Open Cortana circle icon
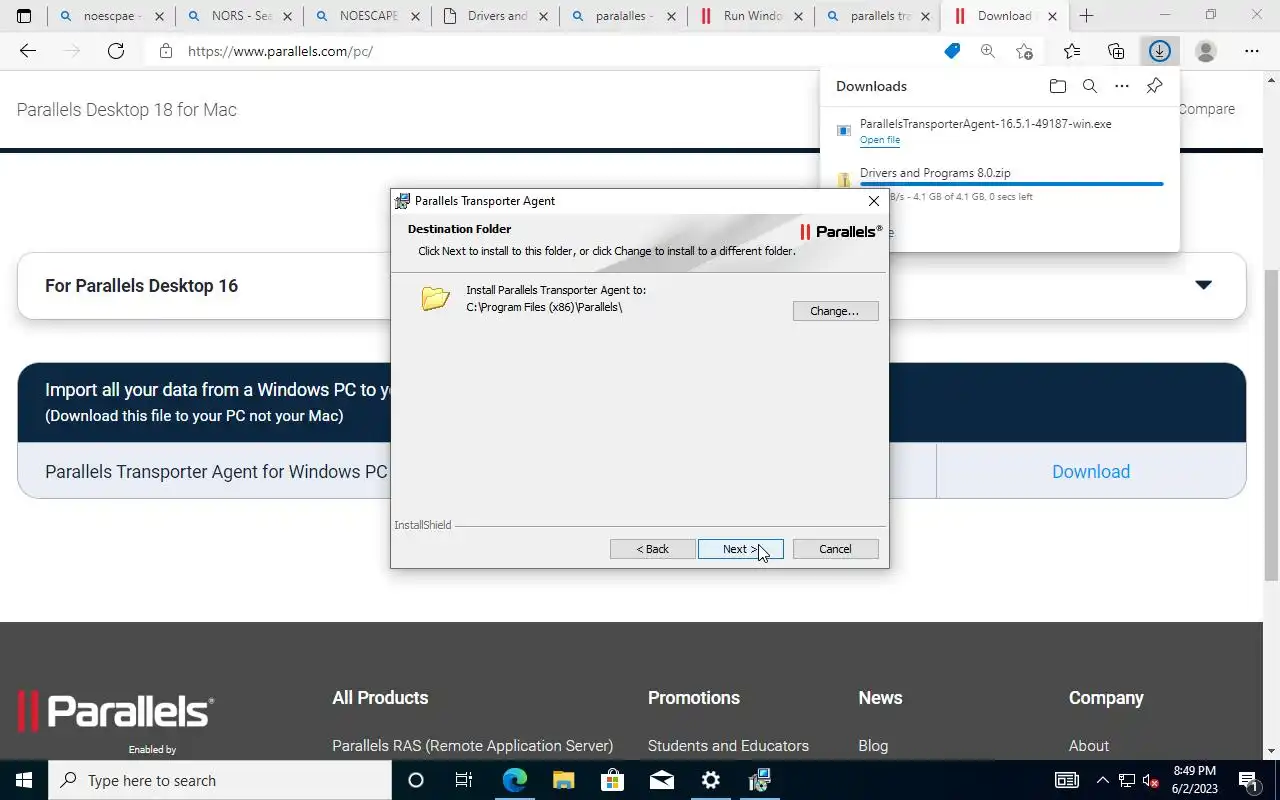The height and width of the screenshot is (800, 1280). [416, 780]
